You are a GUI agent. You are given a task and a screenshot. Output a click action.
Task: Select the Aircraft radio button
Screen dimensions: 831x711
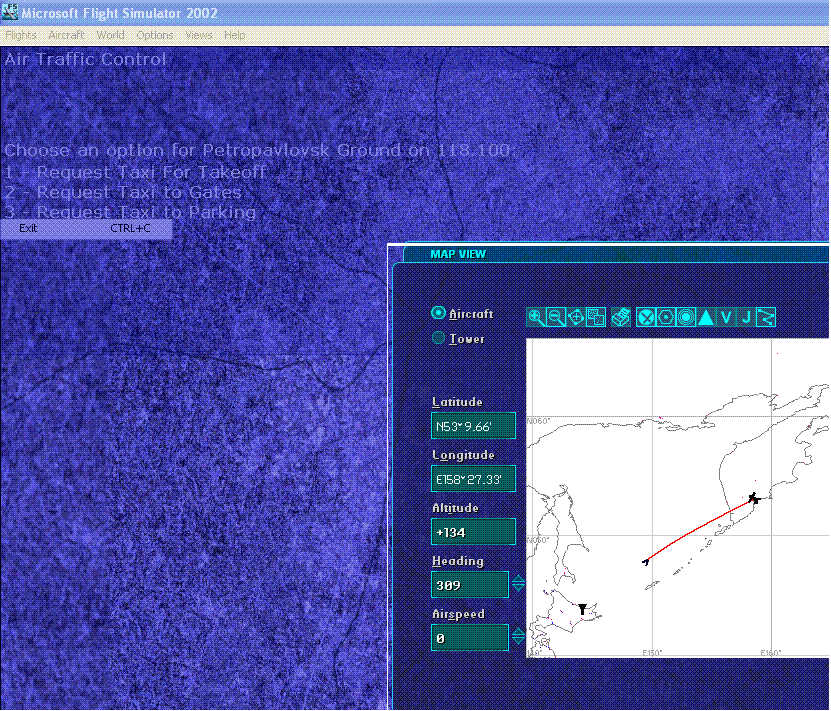coord(438,313)
